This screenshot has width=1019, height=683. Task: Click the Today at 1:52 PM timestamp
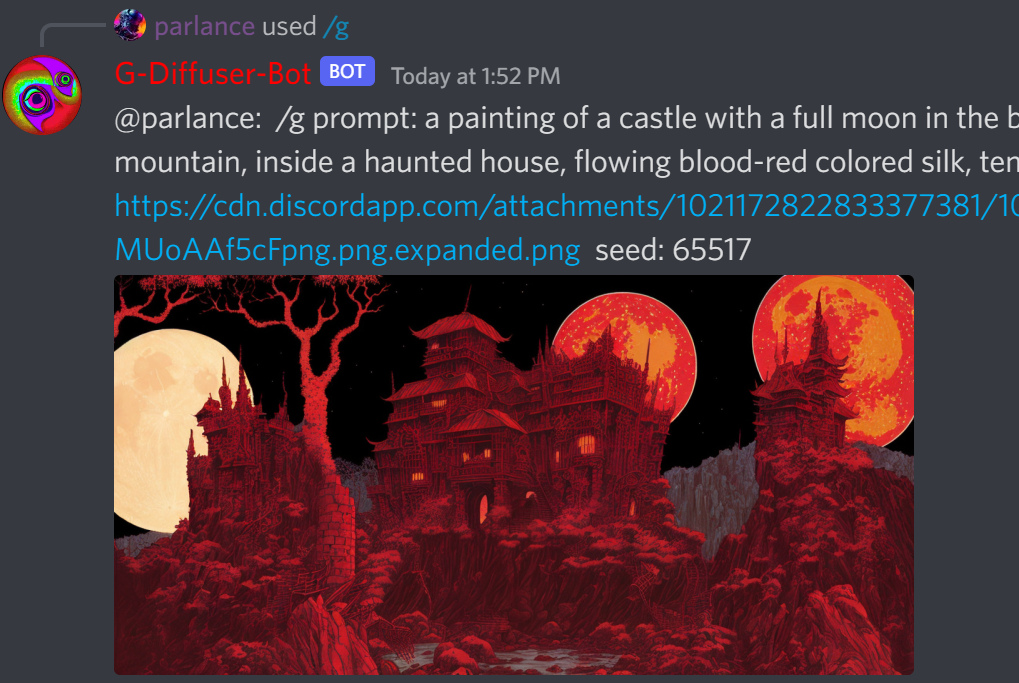pyautogui.click(x=475, y=76)
